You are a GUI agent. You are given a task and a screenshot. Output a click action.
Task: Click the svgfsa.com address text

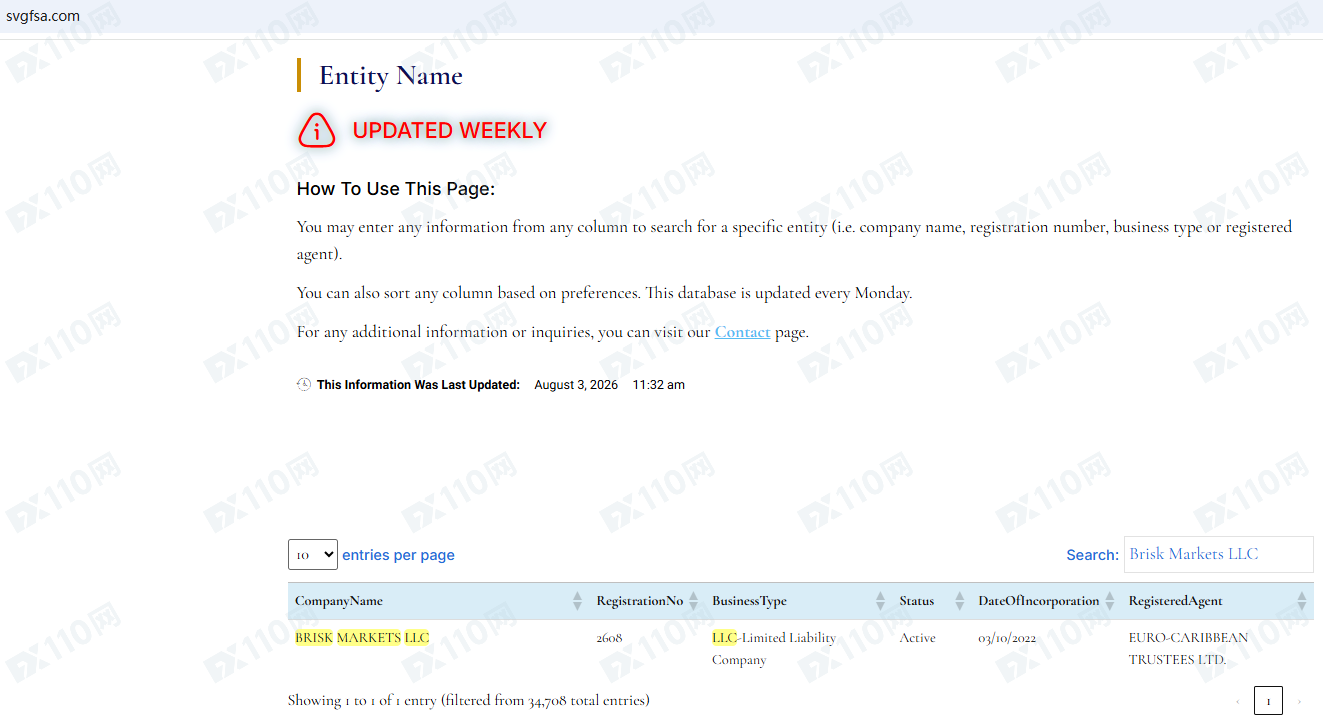43,16
